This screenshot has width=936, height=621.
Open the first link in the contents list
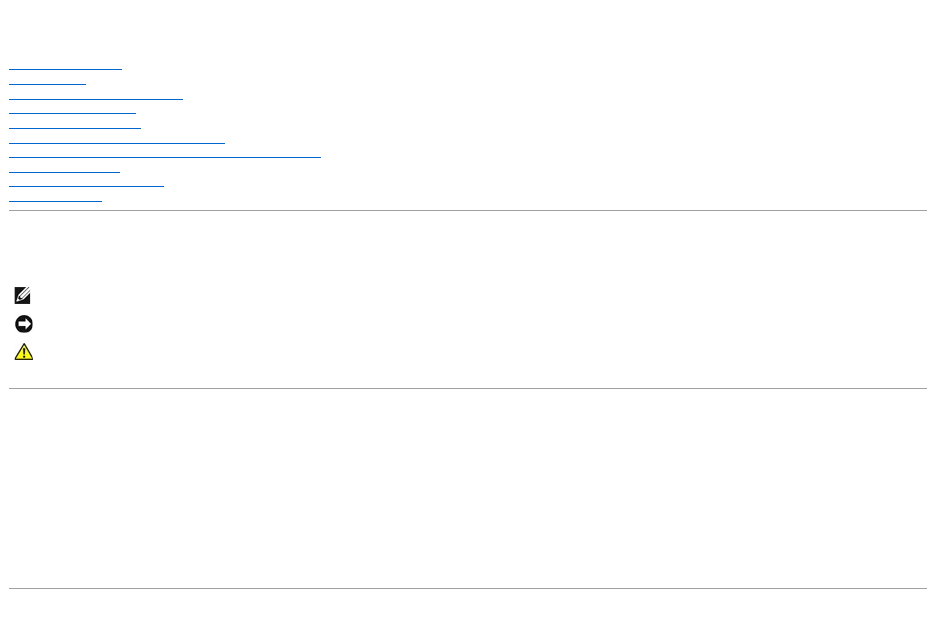pos(65,68)
